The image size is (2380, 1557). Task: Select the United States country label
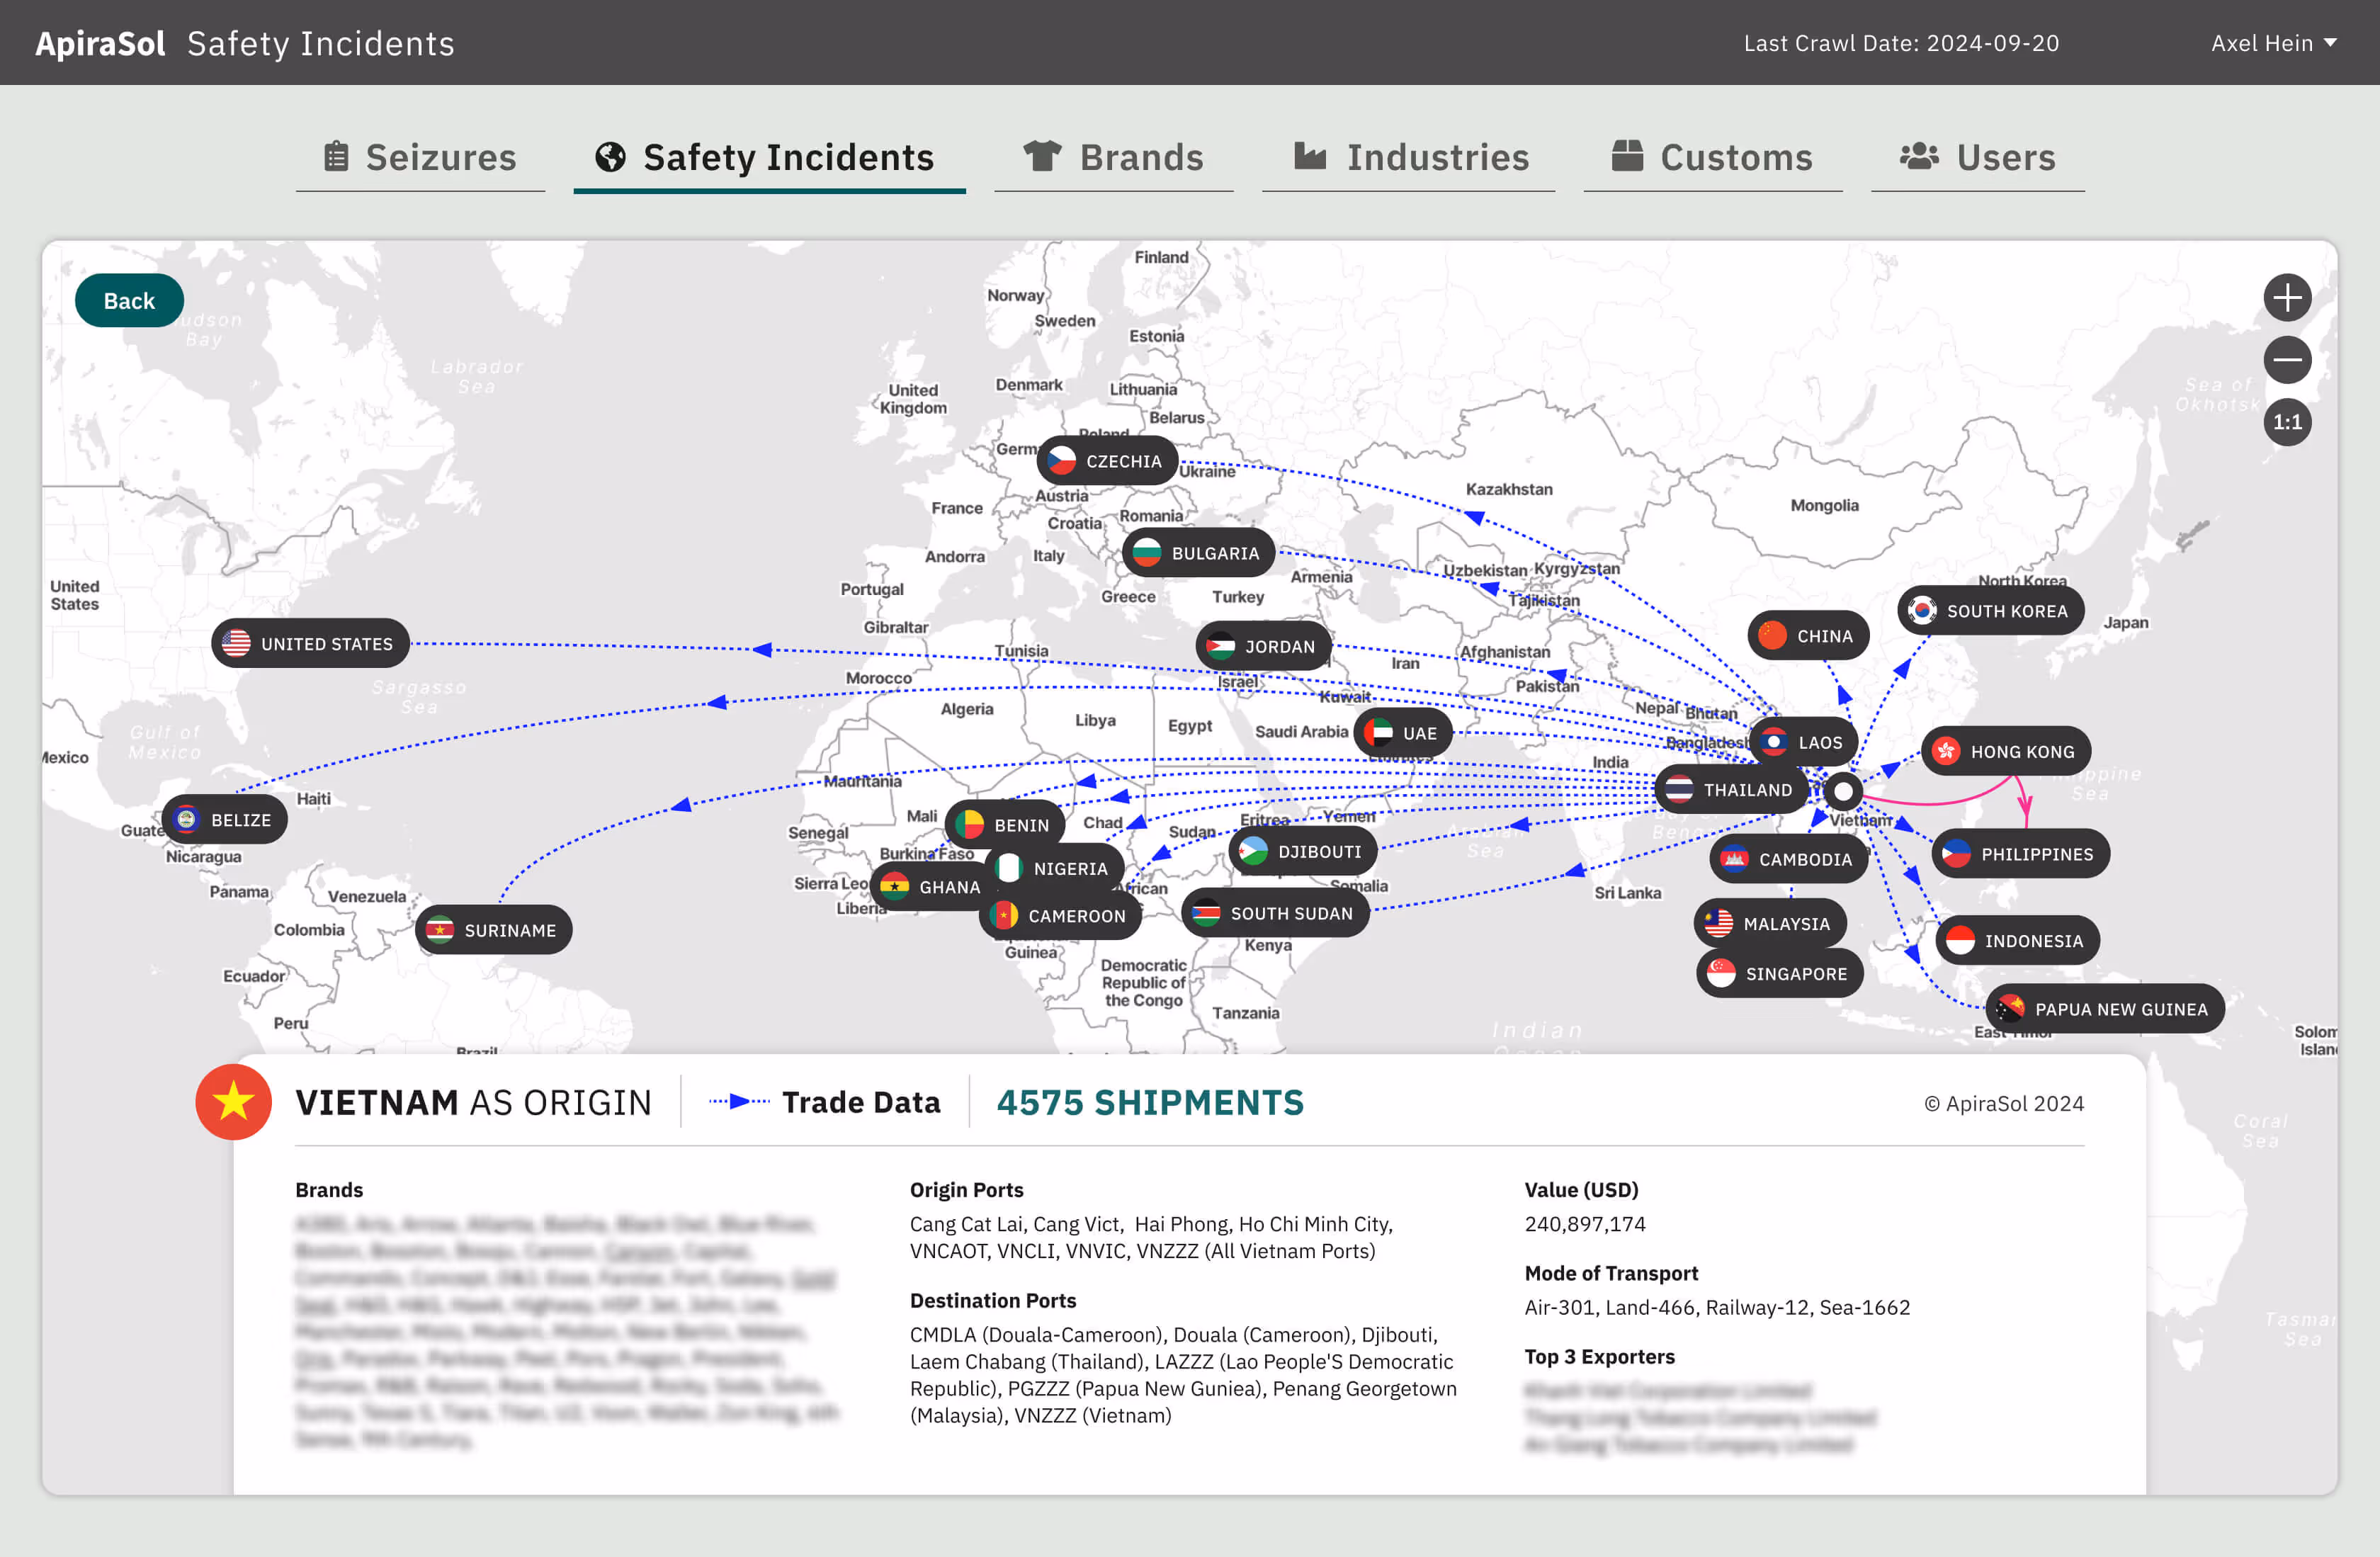pos(310,644)
